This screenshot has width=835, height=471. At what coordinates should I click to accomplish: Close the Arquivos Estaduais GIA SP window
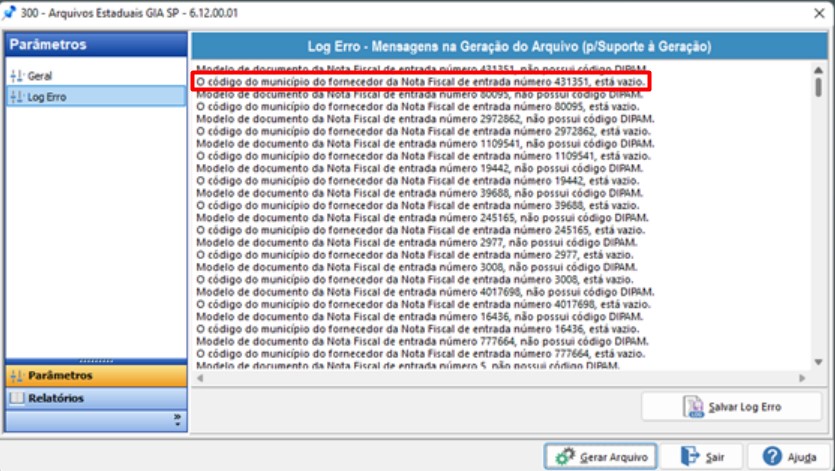(819, 13)
